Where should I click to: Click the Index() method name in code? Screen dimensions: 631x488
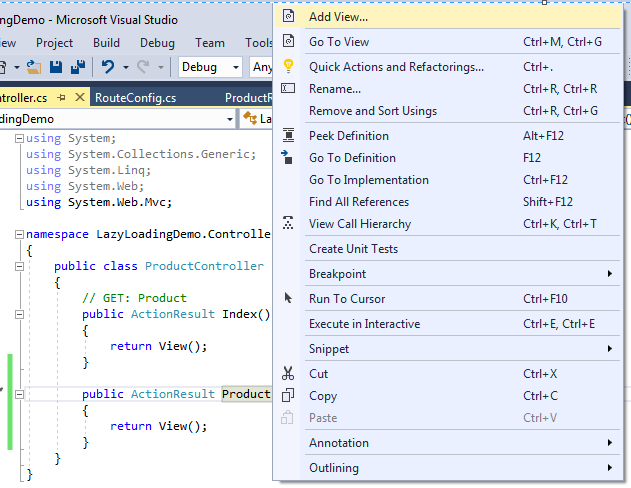pyautogui.click(x=246, y=314)
